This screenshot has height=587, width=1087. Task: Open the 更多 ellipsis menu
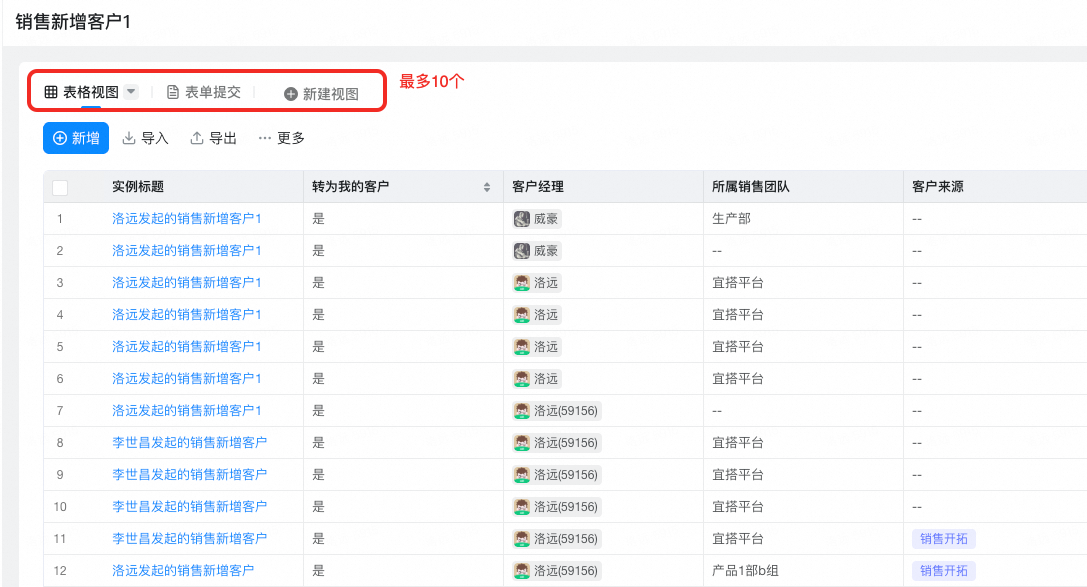pos(265,138)
